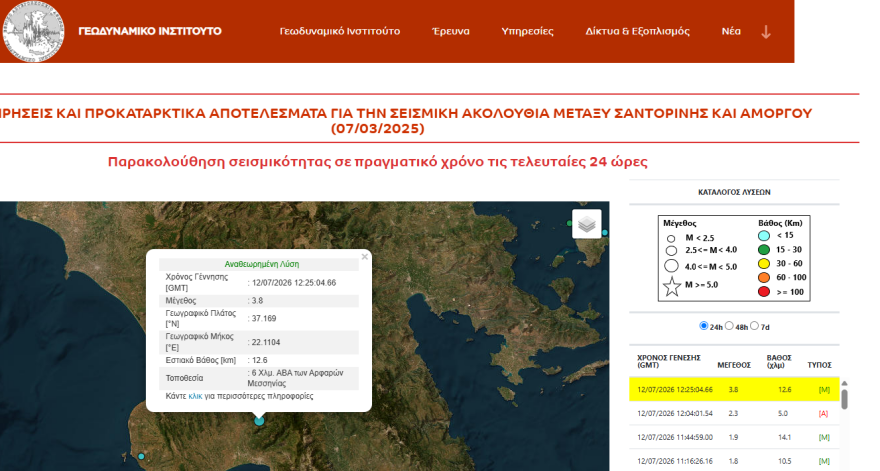The width and height of the screenshot is (880, 471).
Task: Click the star M >= 5.0 legend symbol
Action: point(672,286)
